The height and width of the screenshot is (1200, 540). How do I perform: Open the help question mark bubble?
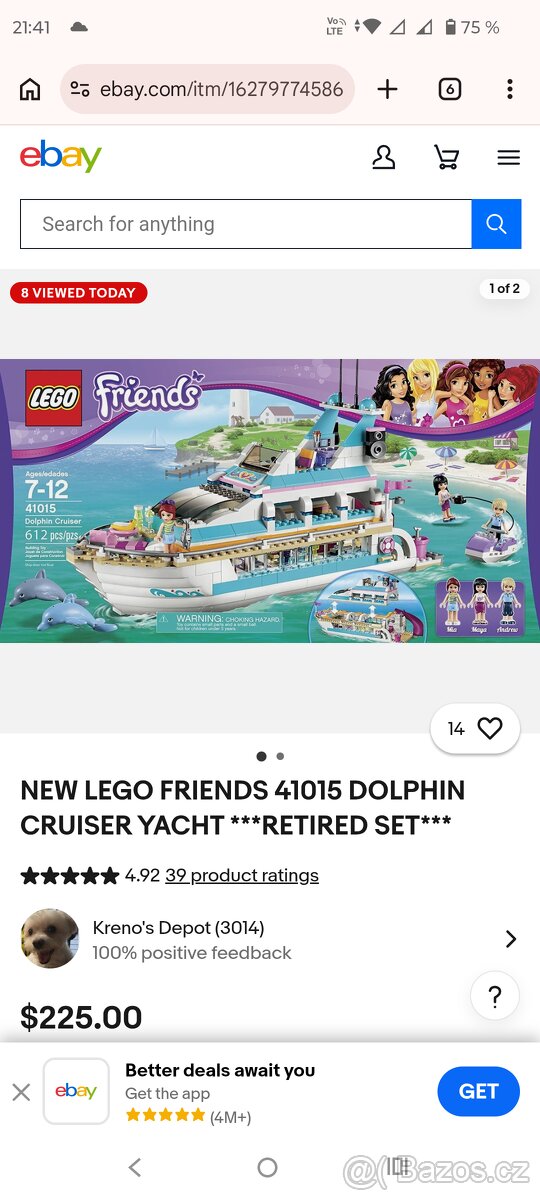(x=495, y=996)
